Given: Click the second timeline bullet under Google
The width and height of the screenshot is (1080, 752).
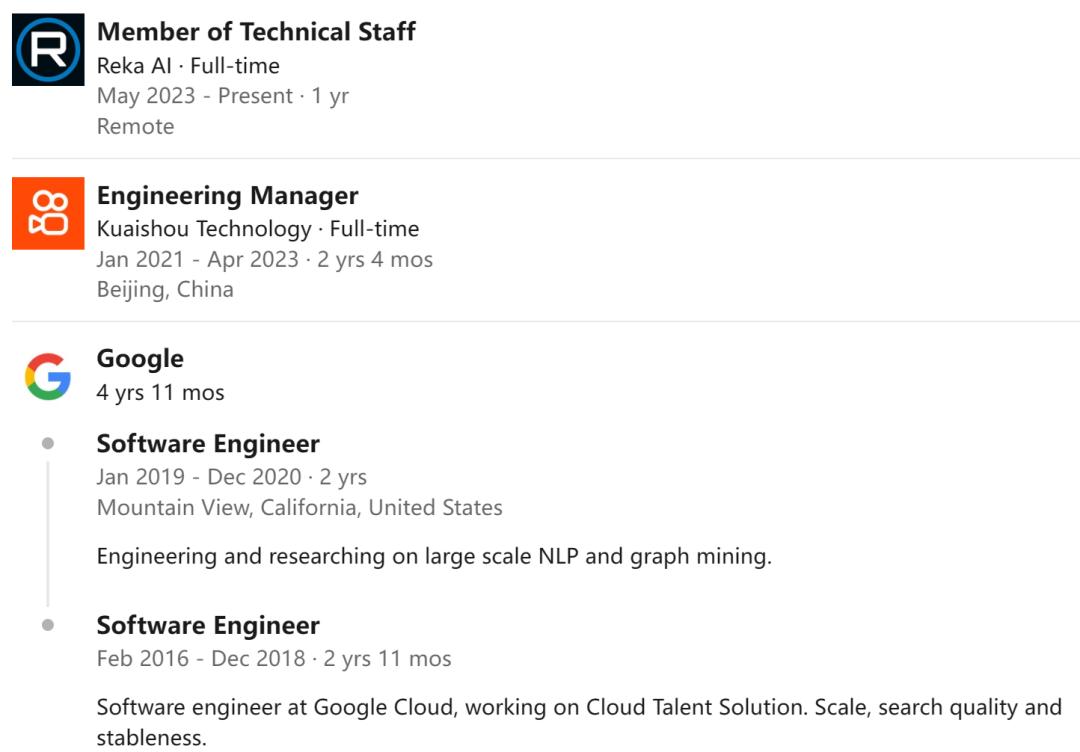Looking at the screenshot, I should click(x=48, y=625).
